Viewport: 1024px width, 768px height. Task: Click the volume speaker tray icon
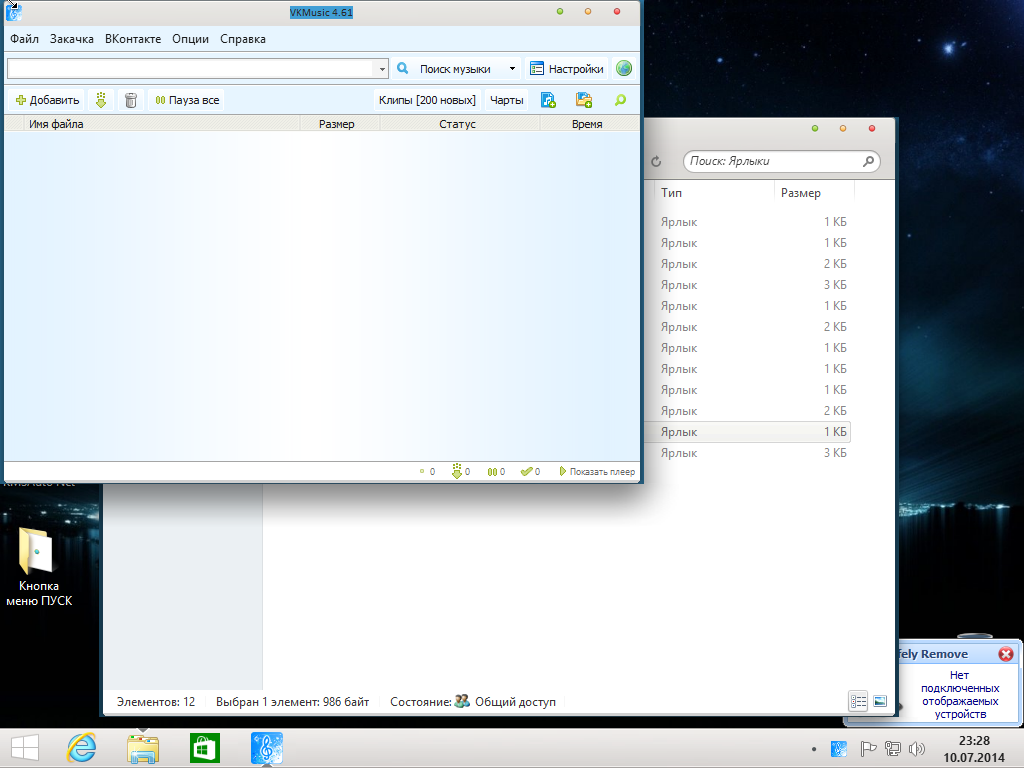point(917,749)
